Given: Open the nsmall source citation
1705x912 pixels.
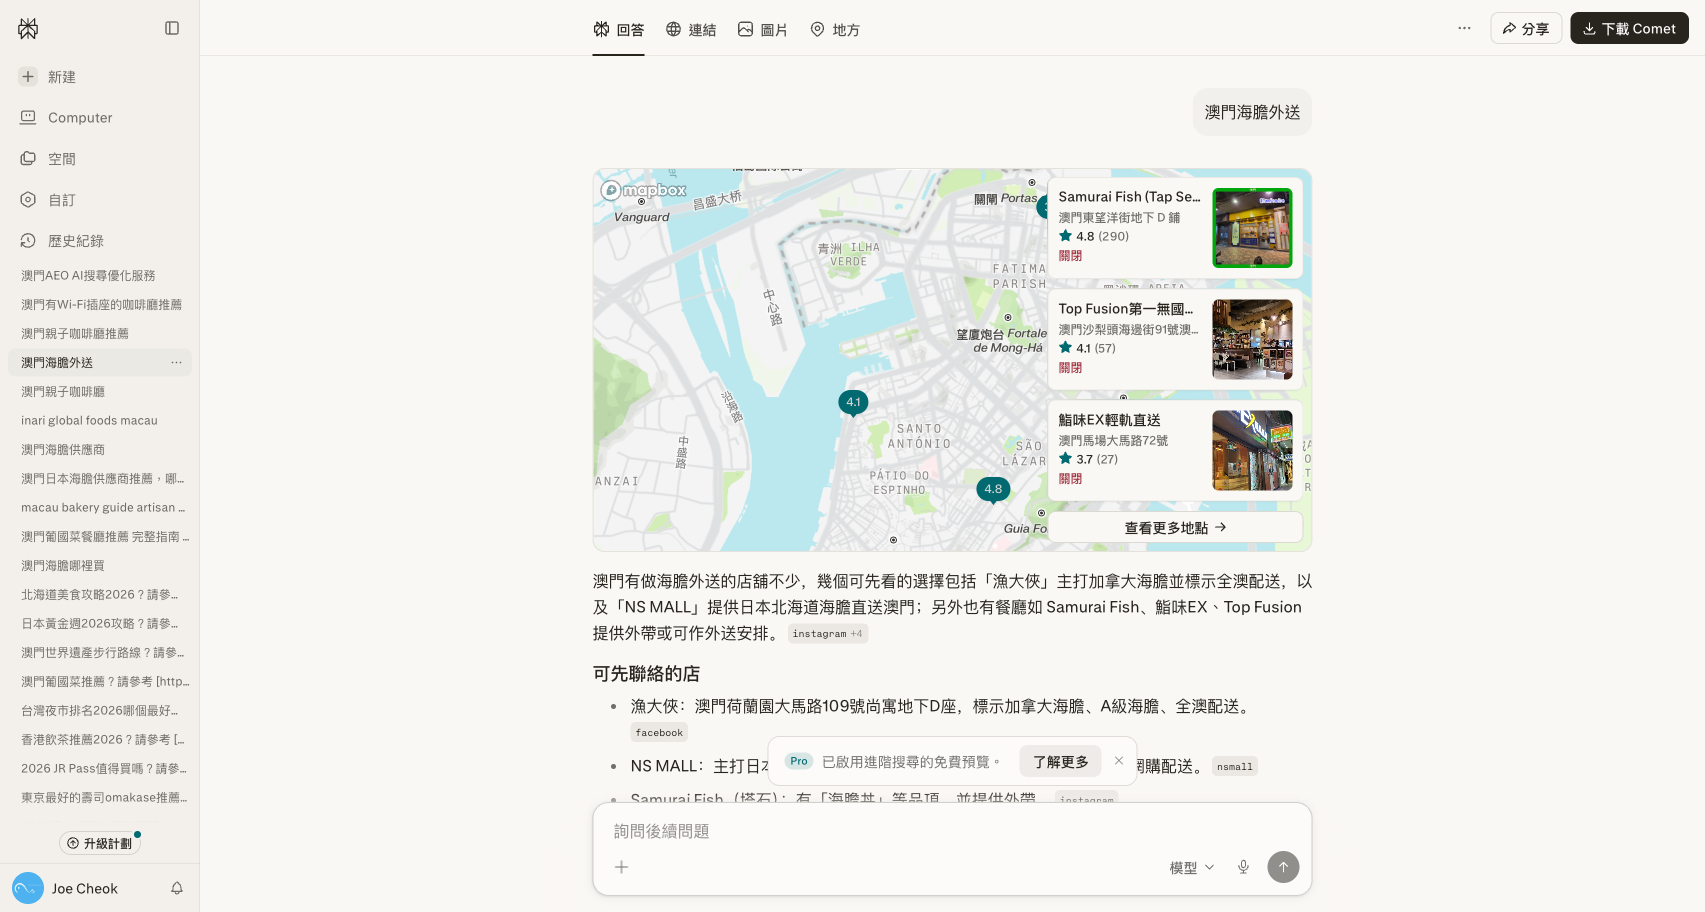Looking at the screenshot, I should click(1234, 766).
